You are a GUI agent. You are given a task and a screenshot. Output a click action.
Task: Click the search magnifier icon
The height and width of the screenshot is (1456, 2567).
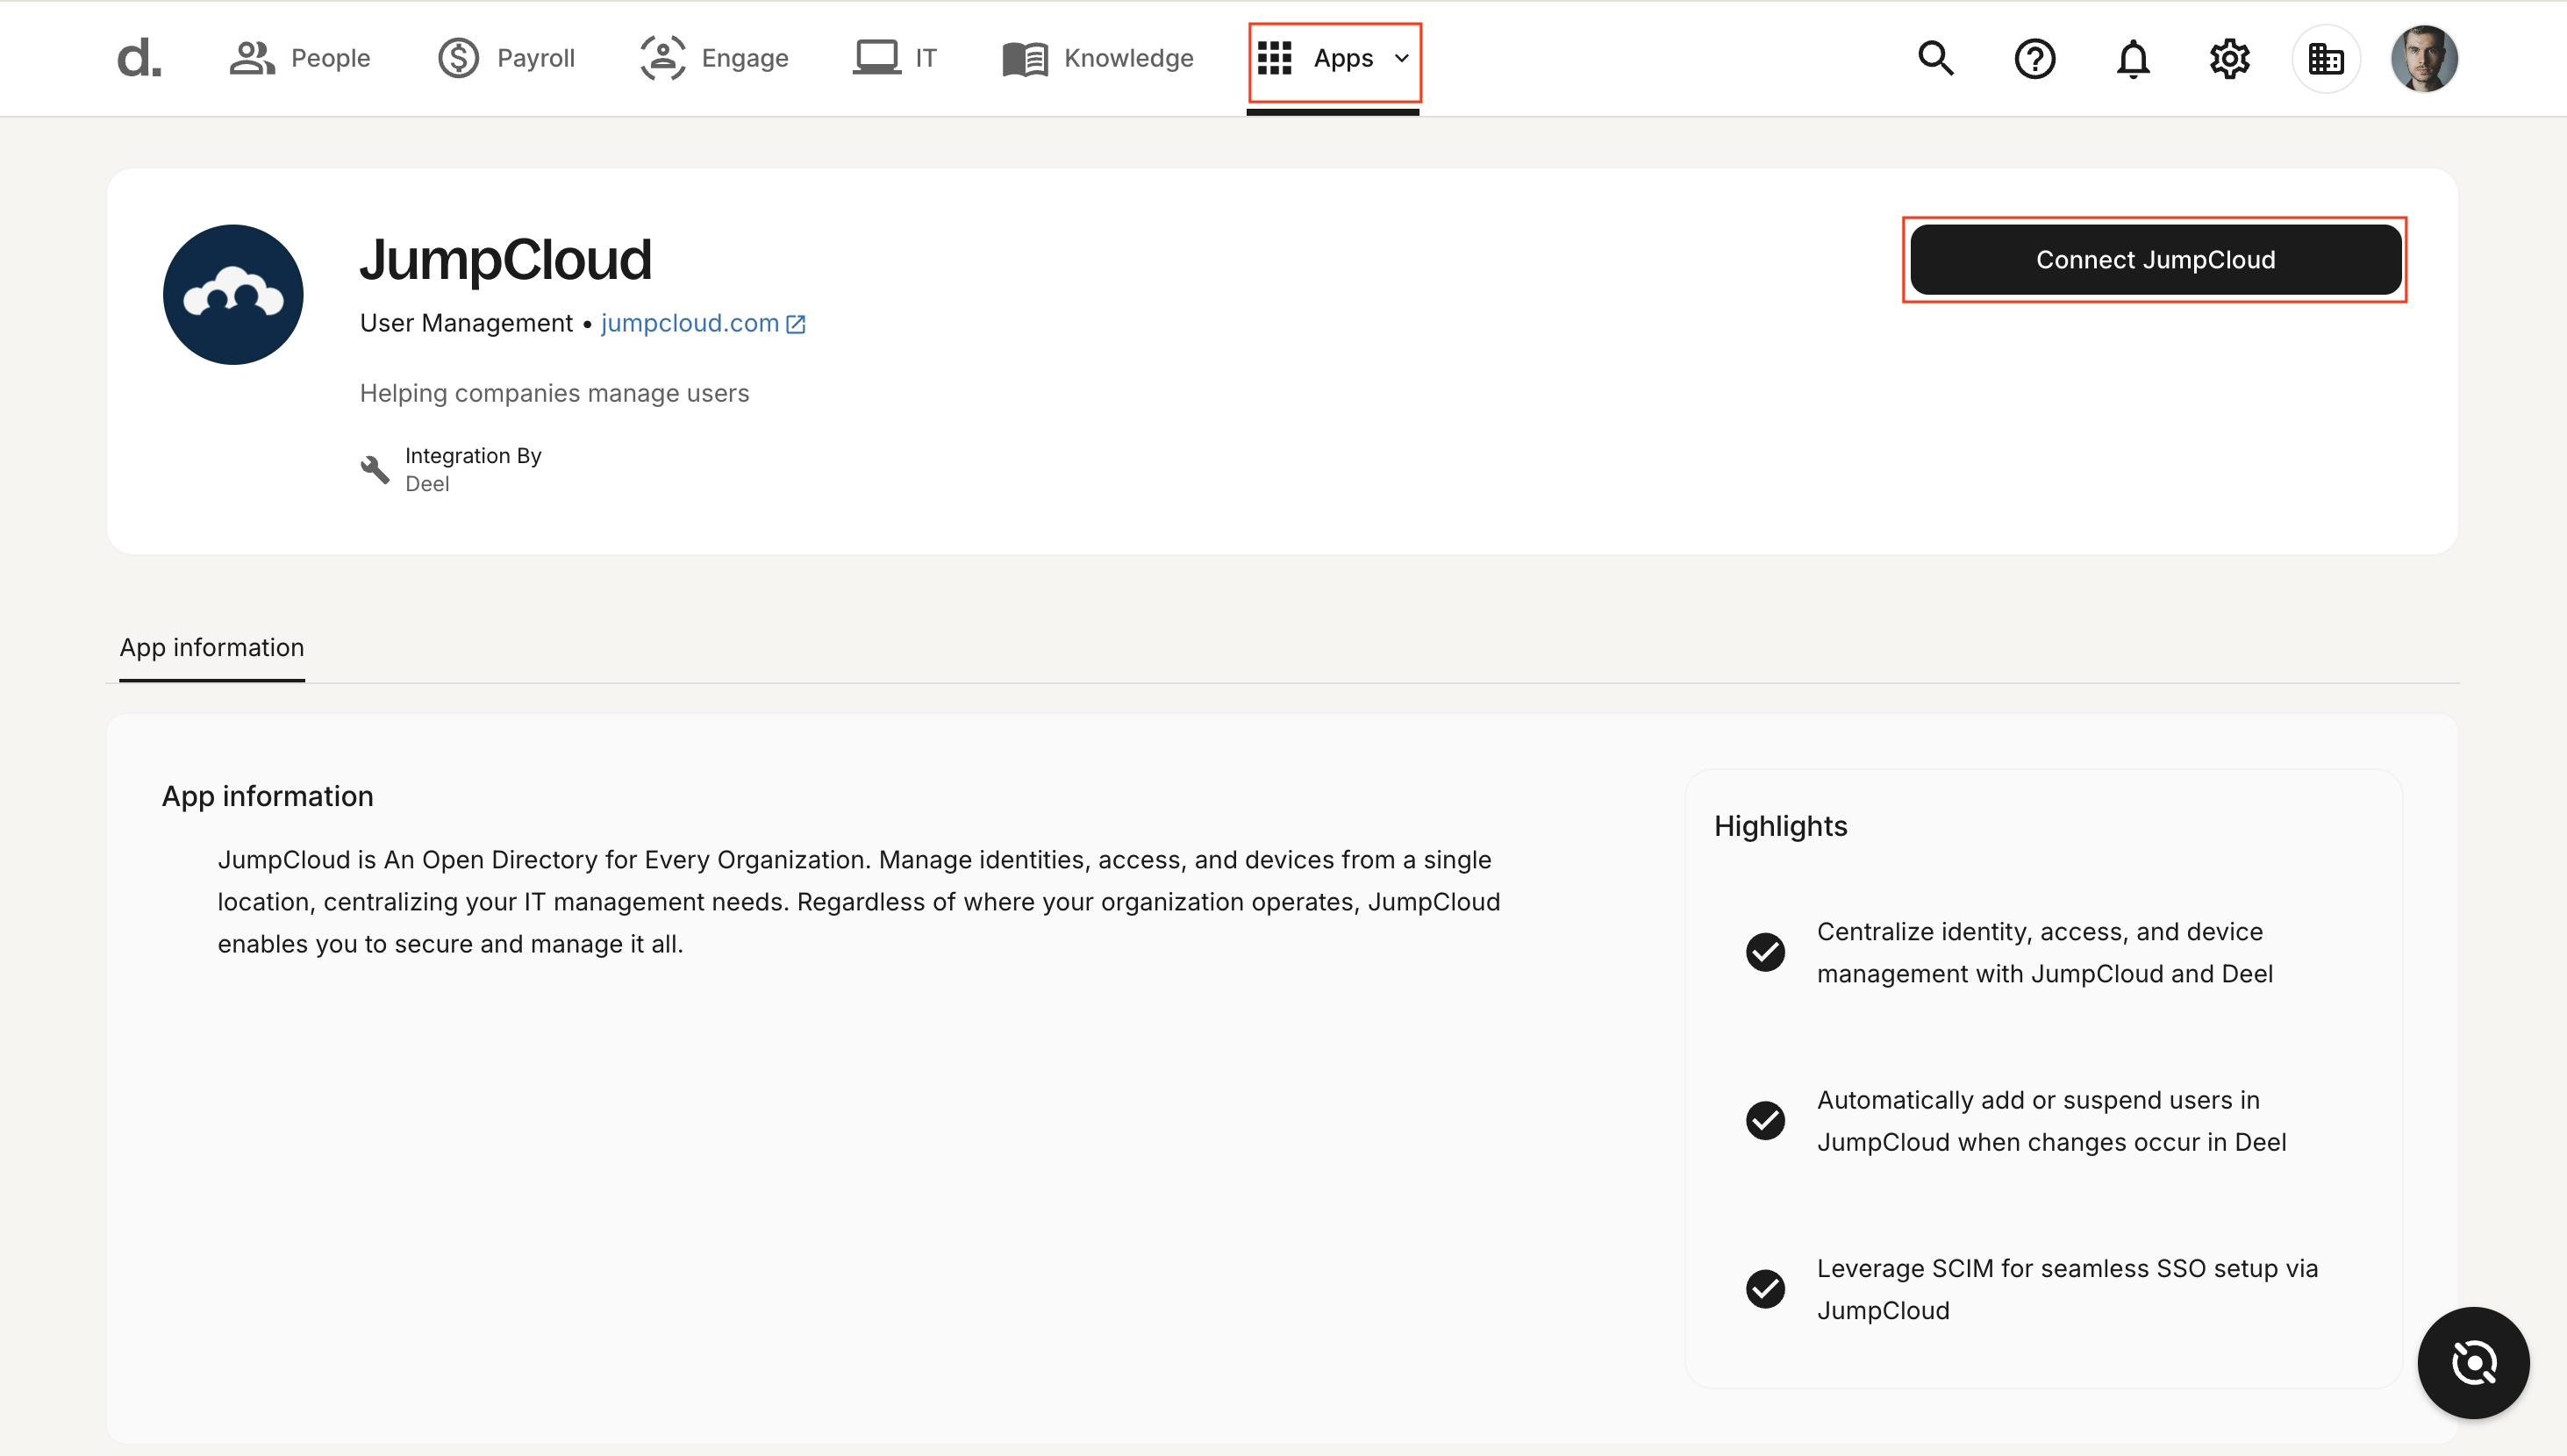tap(1936, 58)
